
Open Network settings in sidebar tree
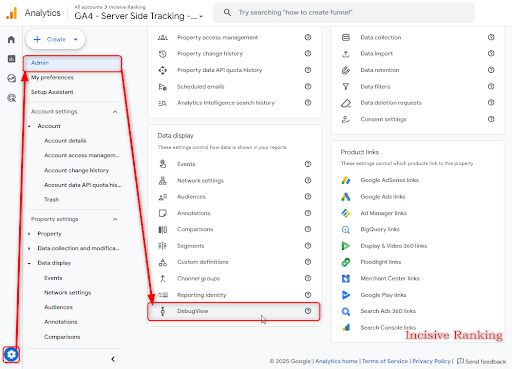[x=67, y=292]
